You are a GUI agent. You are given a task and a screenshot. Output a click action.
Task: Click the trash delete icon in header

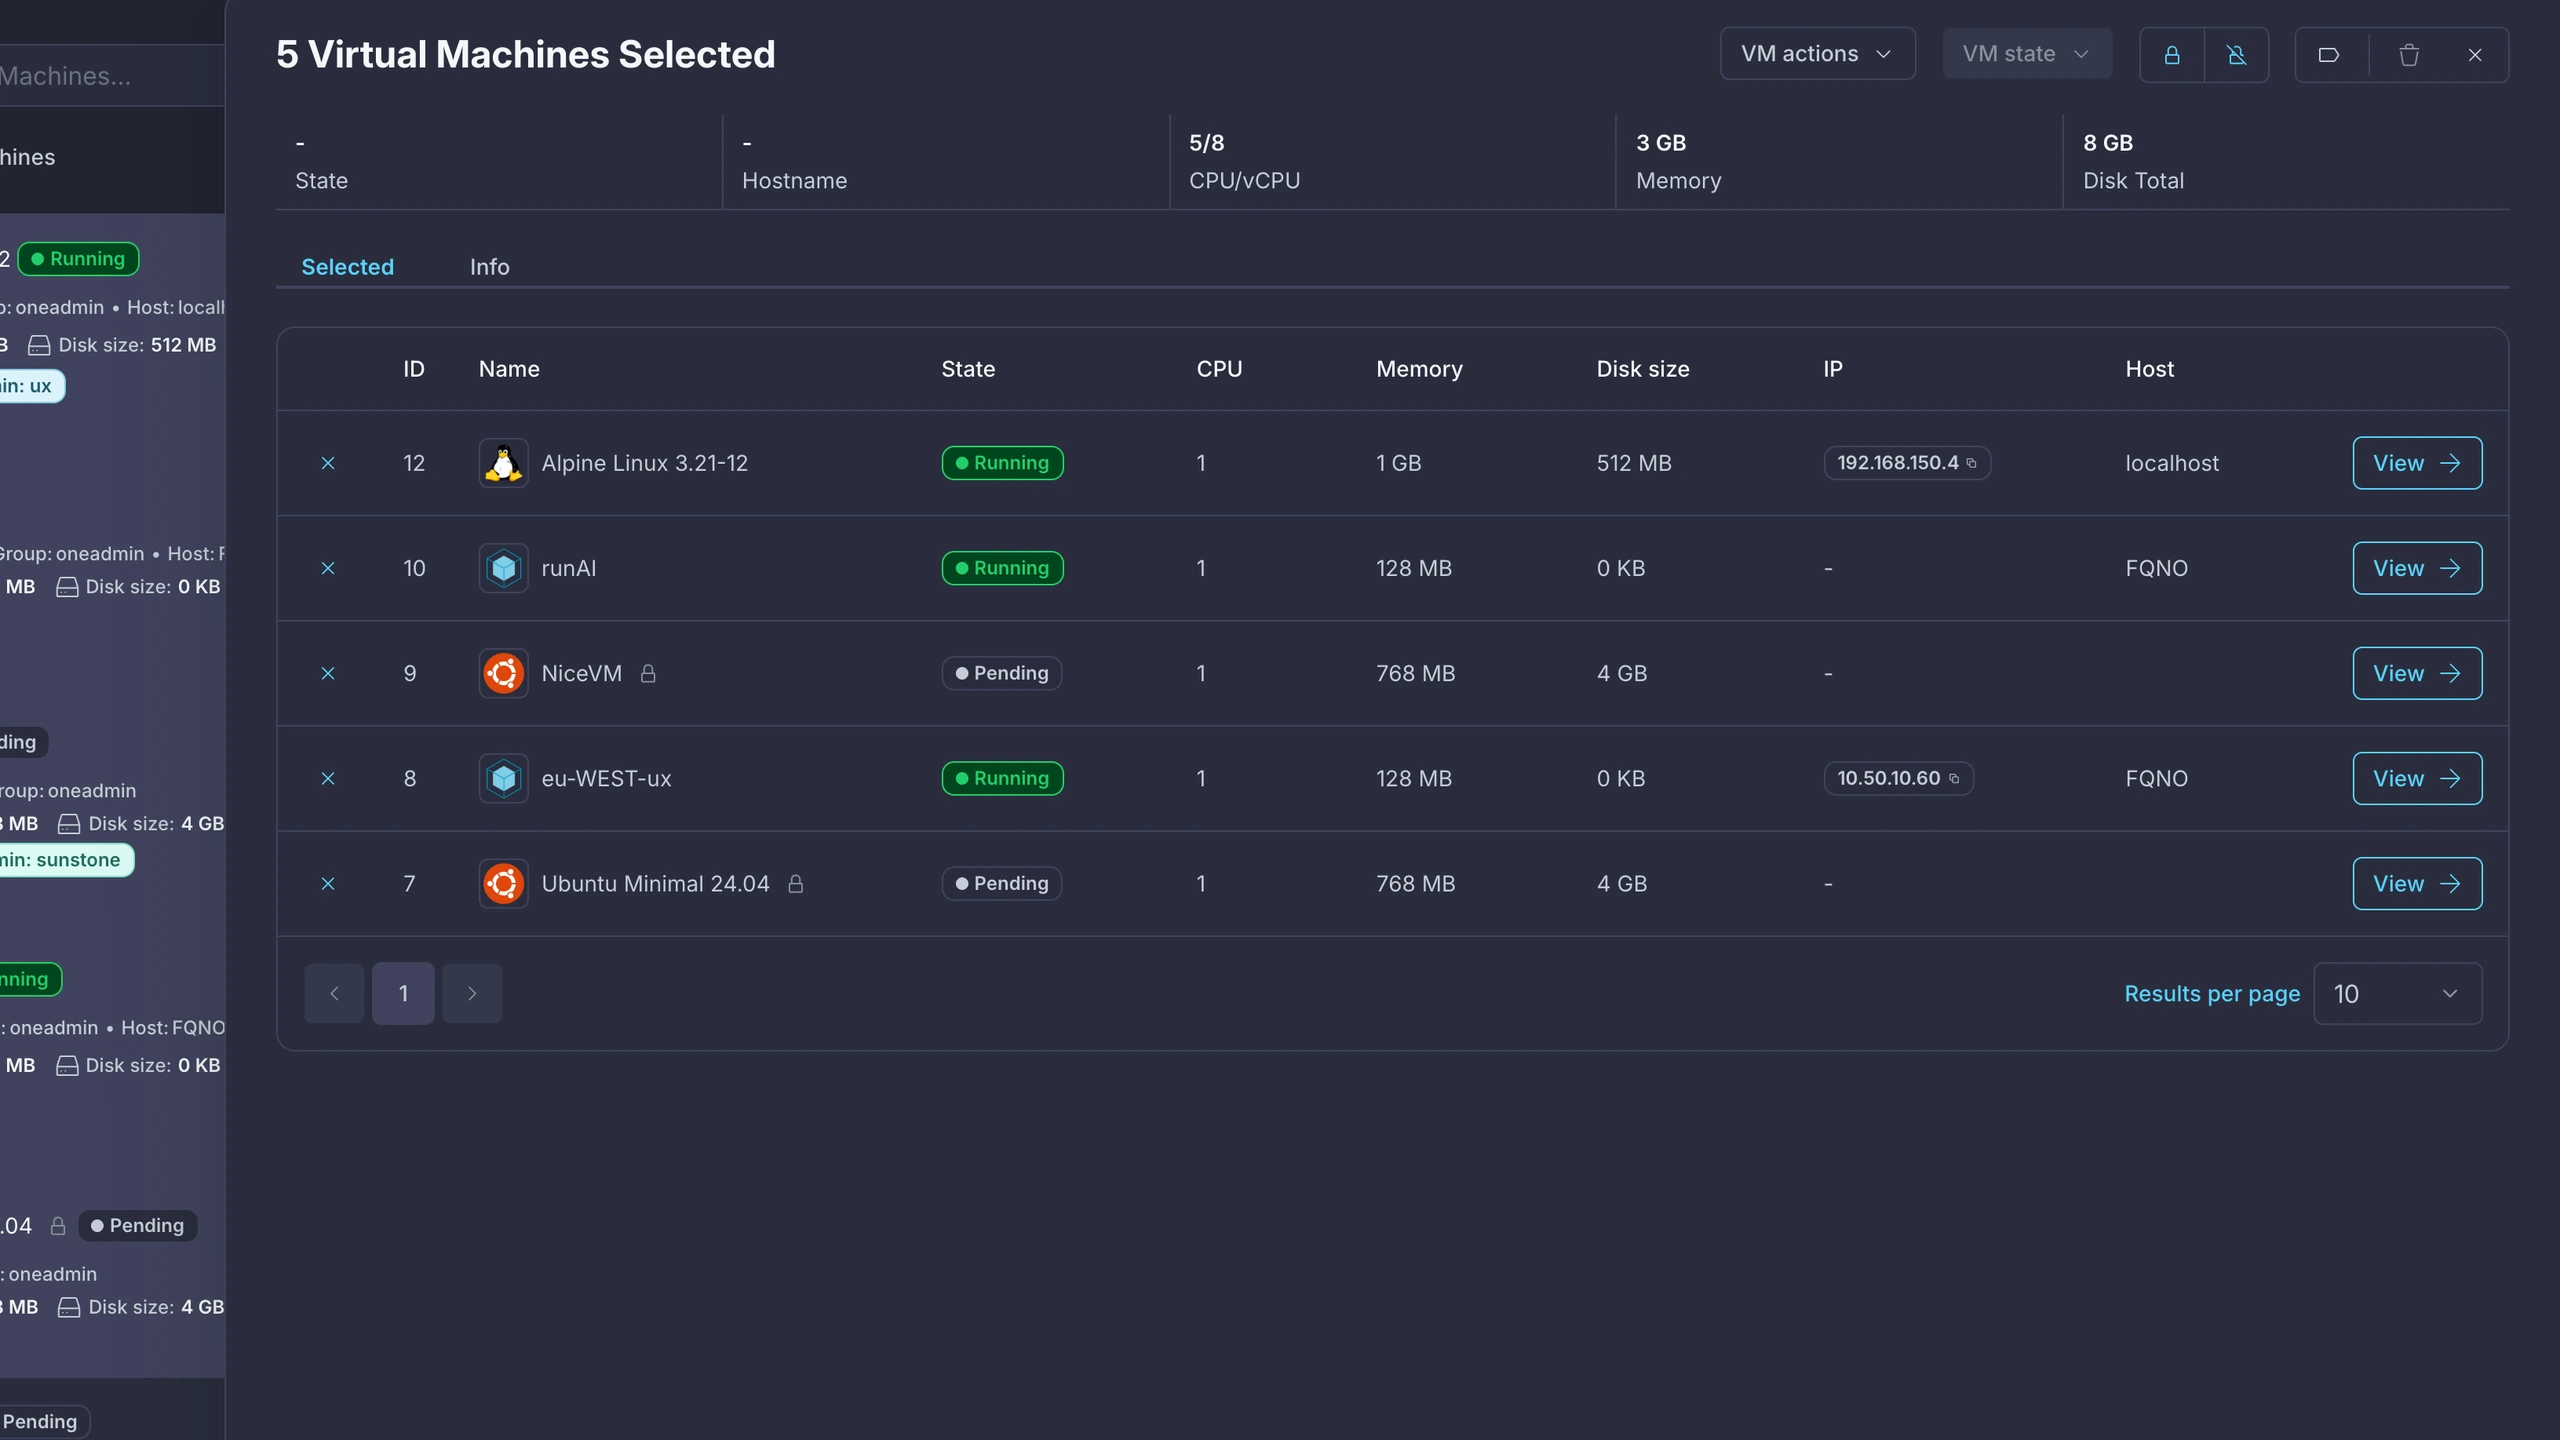click(x=2409, y=55)
